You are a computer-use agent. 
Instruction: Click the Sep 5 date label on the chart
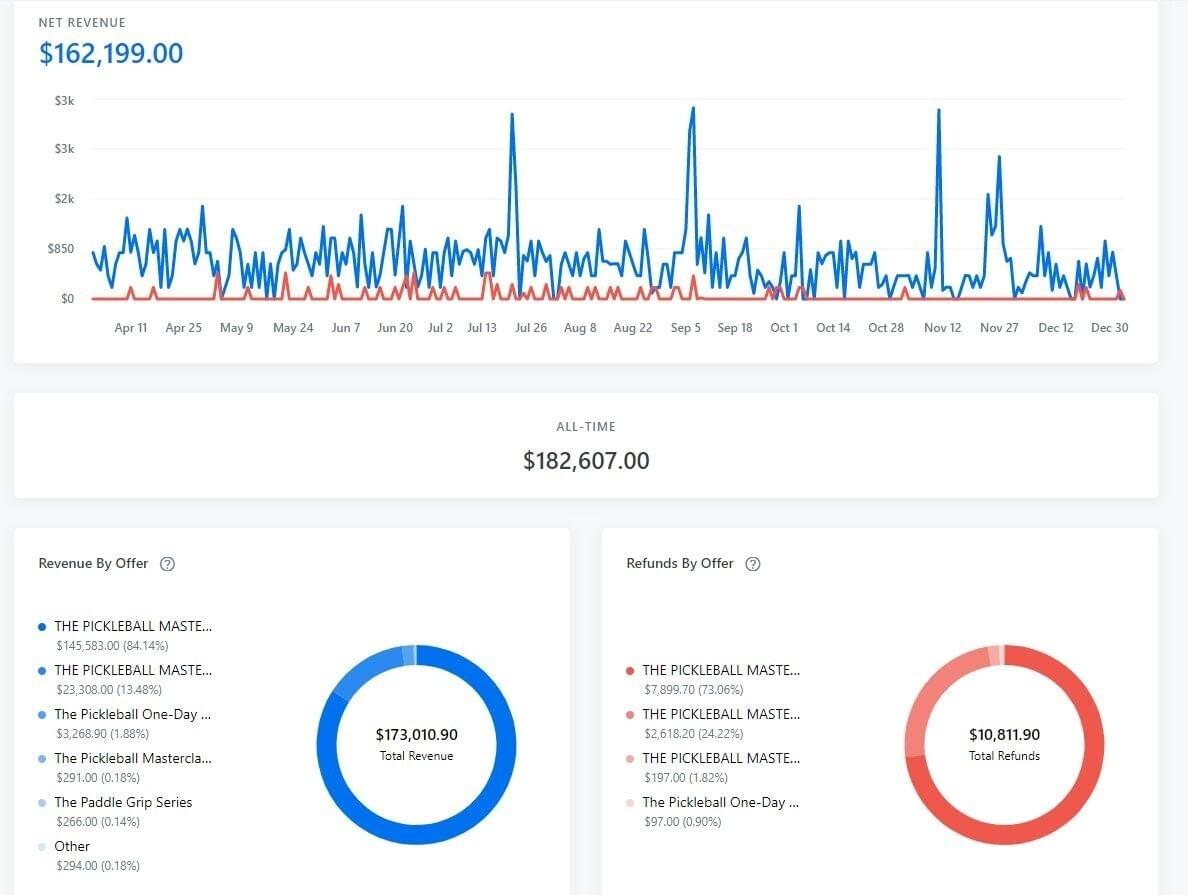[x=685, y=328]
